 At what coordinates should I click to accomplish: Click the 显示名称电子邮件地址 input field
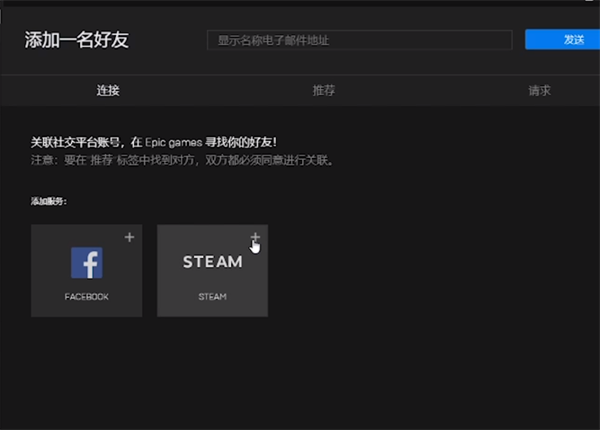360,40
